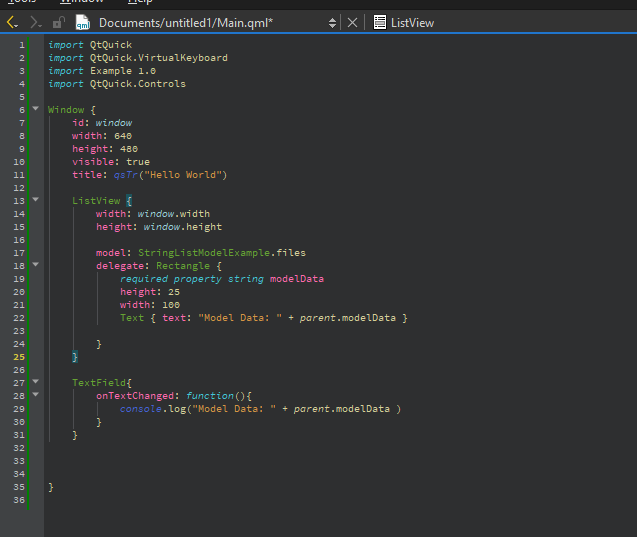Click 'StringListModelExample.files' model value
The image size is (637, 537).
[x=222, y=253]
